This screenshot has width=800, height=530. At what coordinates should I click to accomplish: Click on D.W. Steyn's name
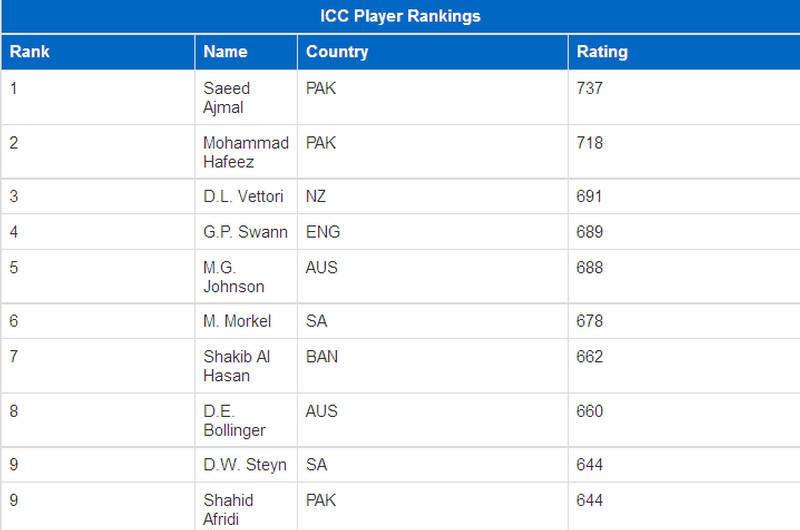245,465
